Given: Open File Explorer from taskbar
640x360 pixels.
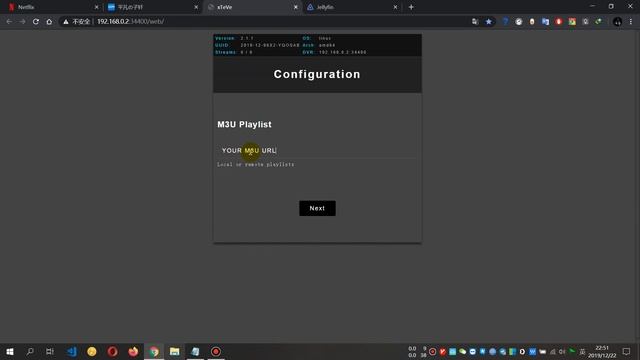Looking at the screenshot, I should point(174,351).
